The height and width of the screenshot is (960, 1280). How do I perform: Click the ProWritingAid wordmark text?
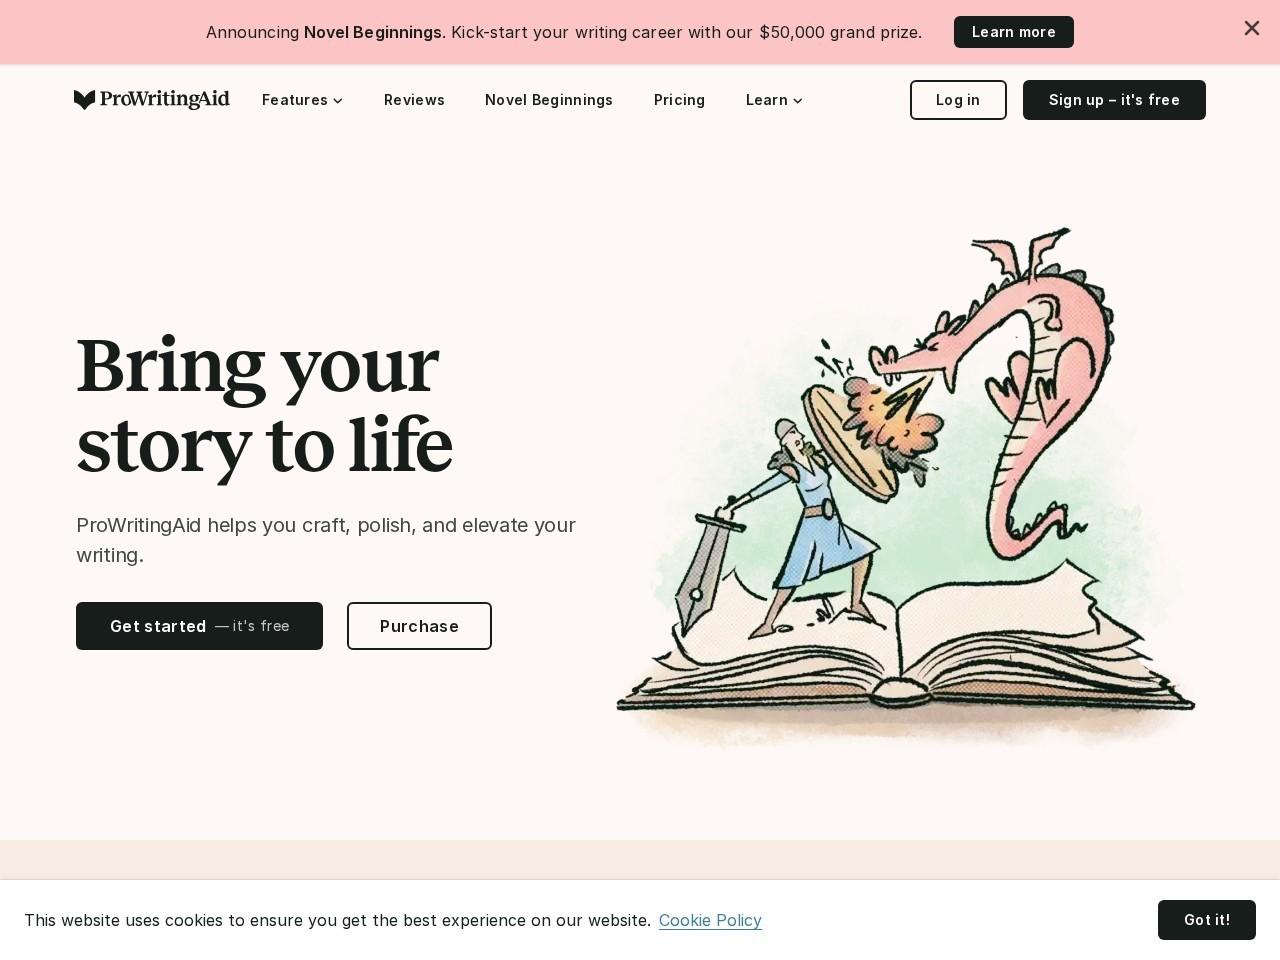point(165,99)
